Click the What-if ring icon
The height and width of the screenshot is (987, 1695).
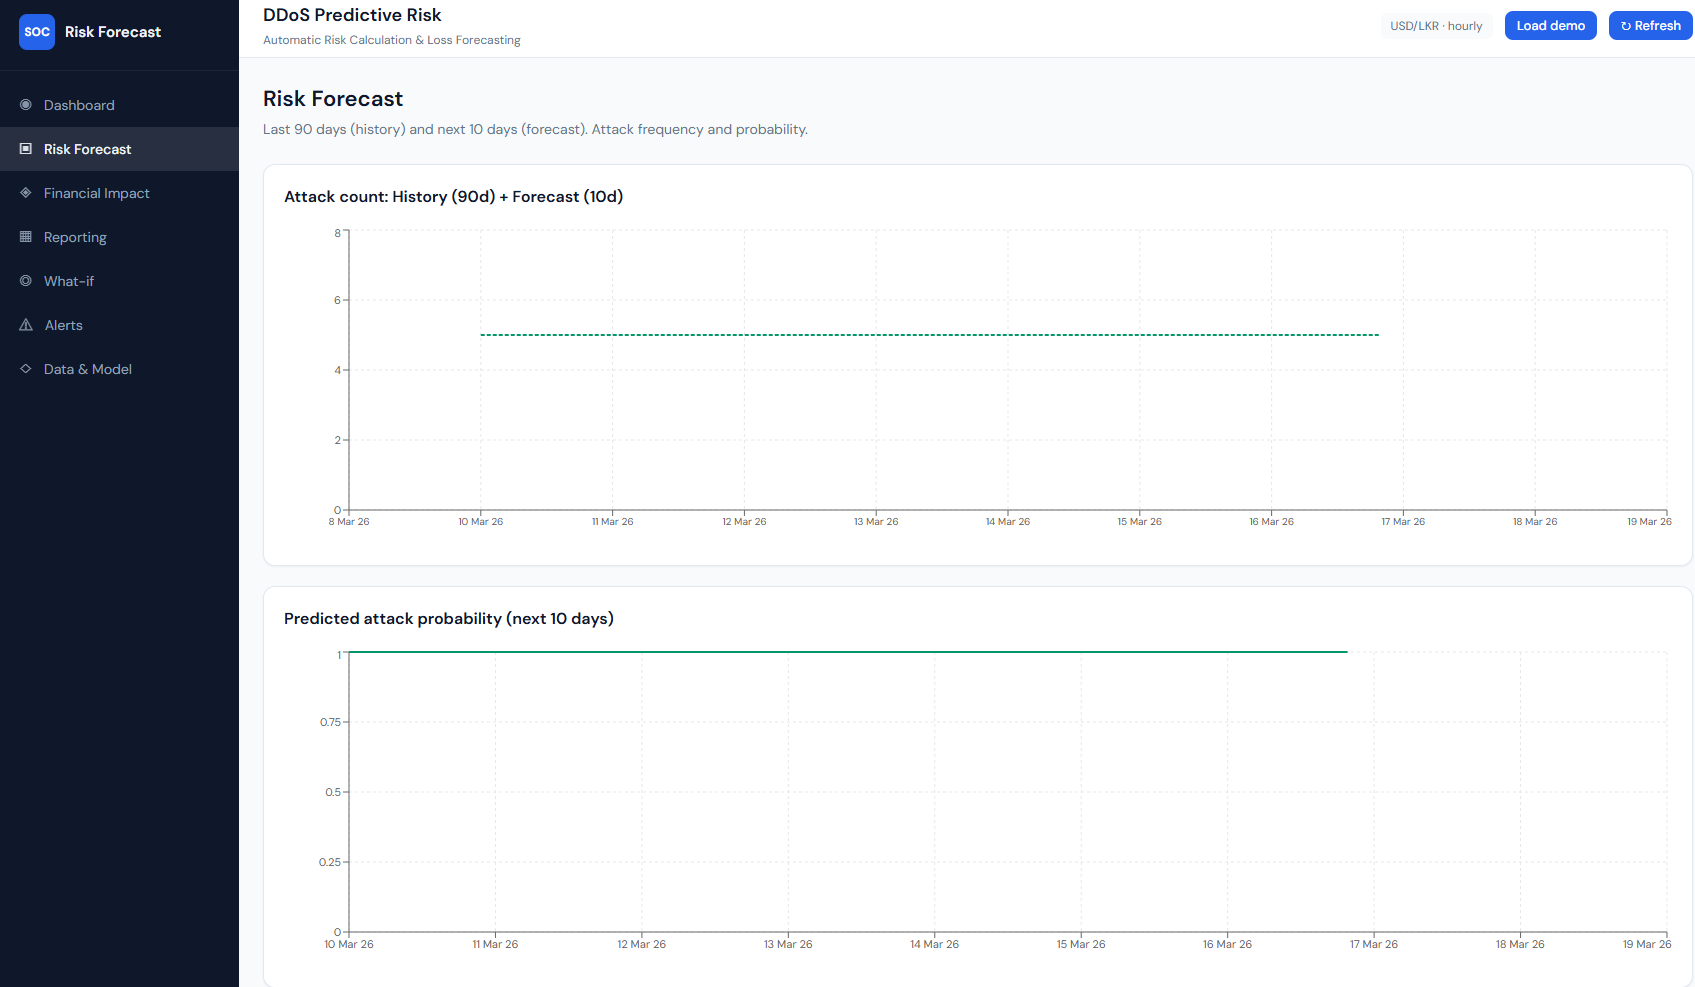[x=26, y=281]
